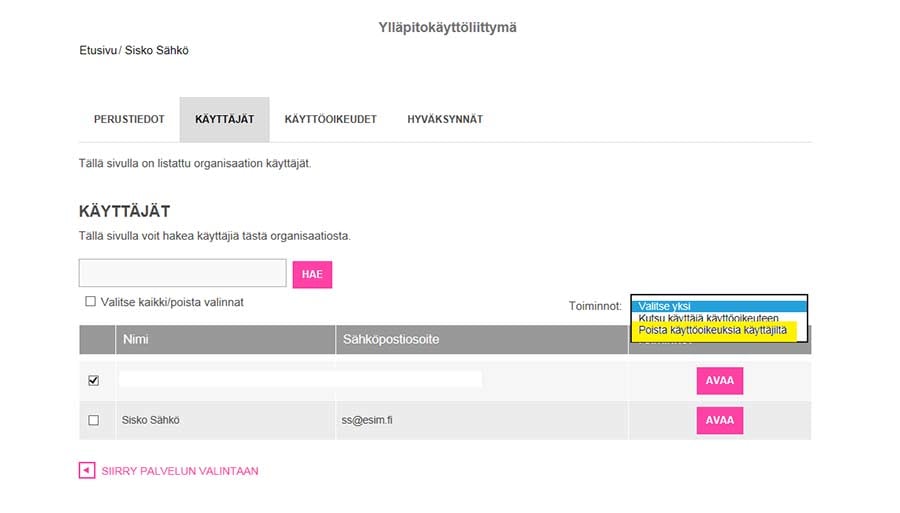Focus the user search input field

(183, 273)
